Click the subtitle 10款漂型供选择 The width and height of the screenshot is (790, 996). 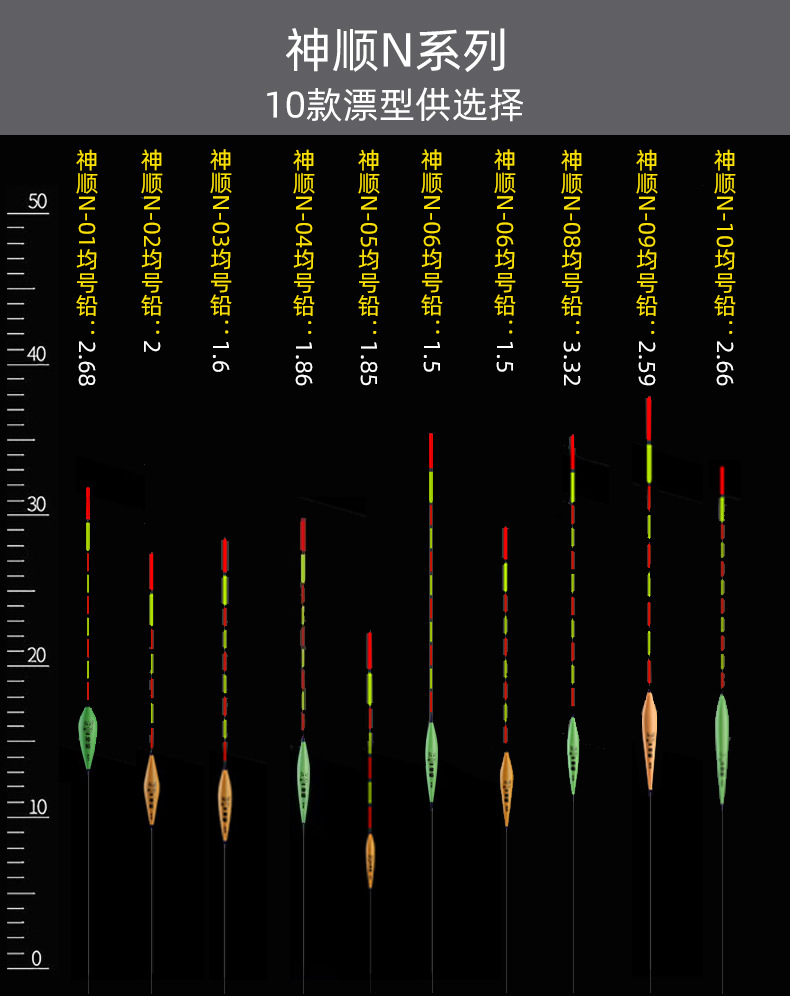[x=394, y=105]
